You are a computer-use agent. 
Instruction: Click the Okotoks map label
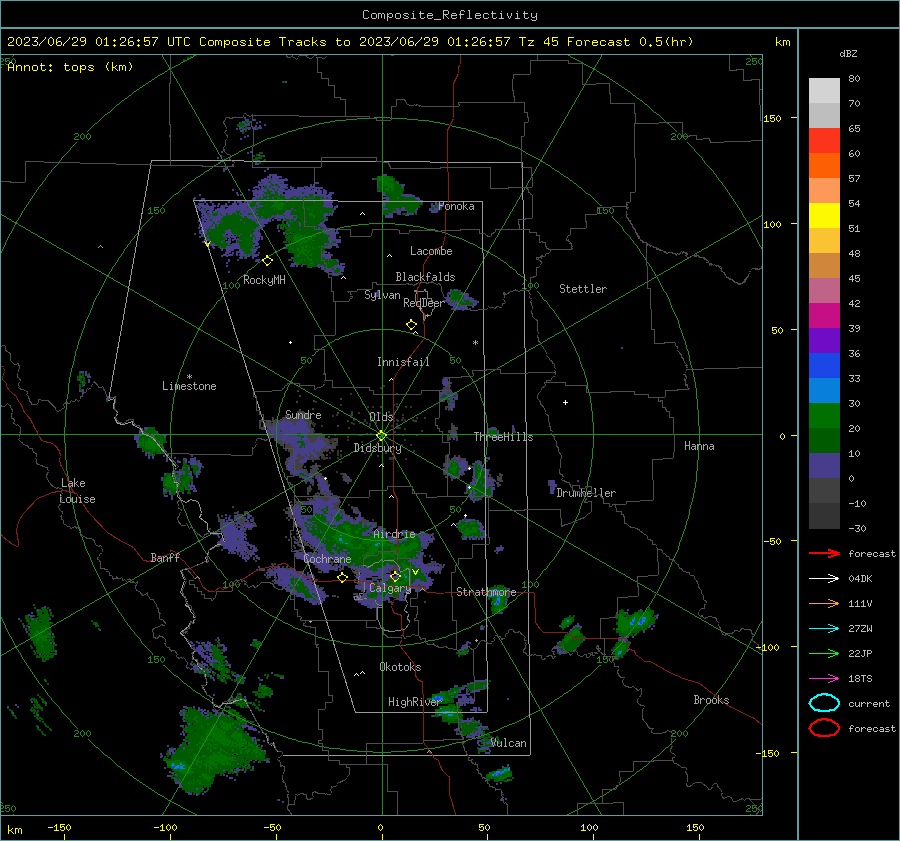400,667
